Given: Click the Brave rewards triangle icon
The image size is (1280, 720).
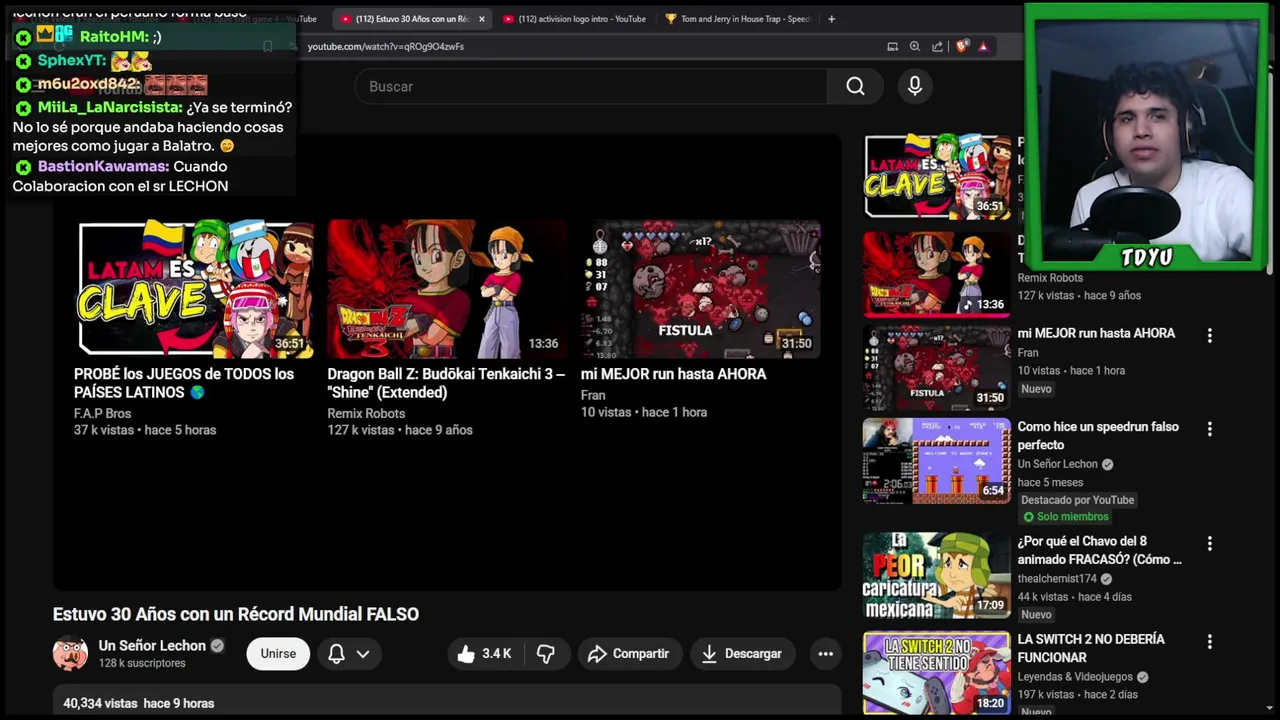Looking at the screenshot, I should 983,46.
